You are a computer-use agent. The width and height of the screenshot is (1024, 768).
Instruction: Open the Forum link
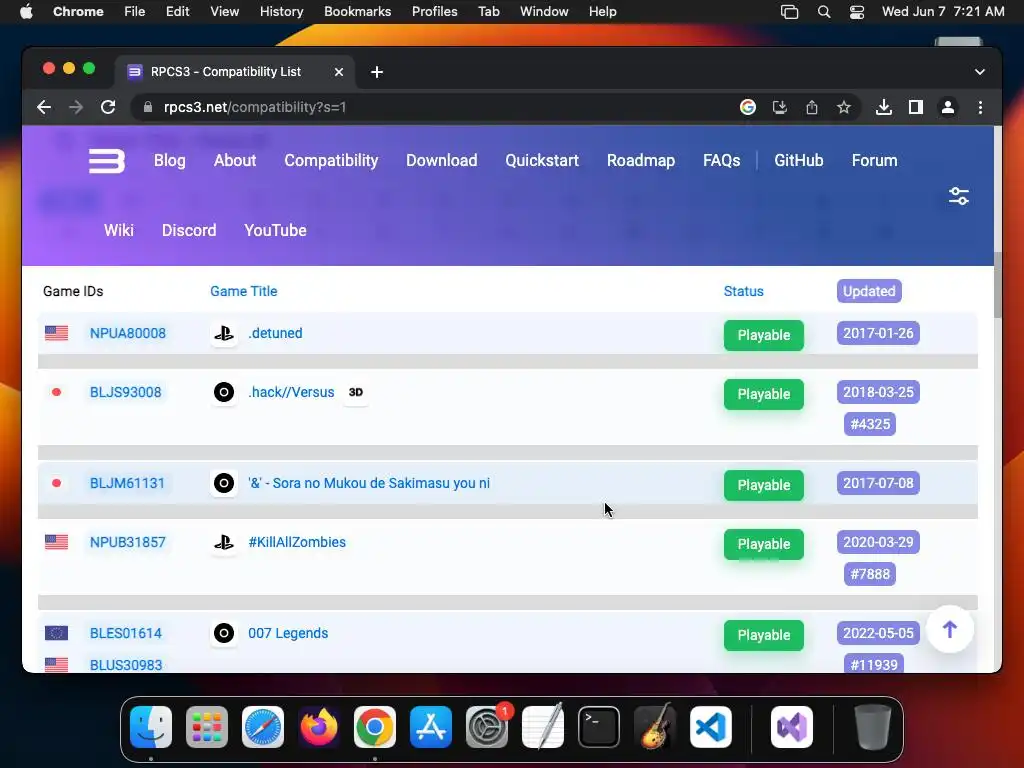coord(874,161)
